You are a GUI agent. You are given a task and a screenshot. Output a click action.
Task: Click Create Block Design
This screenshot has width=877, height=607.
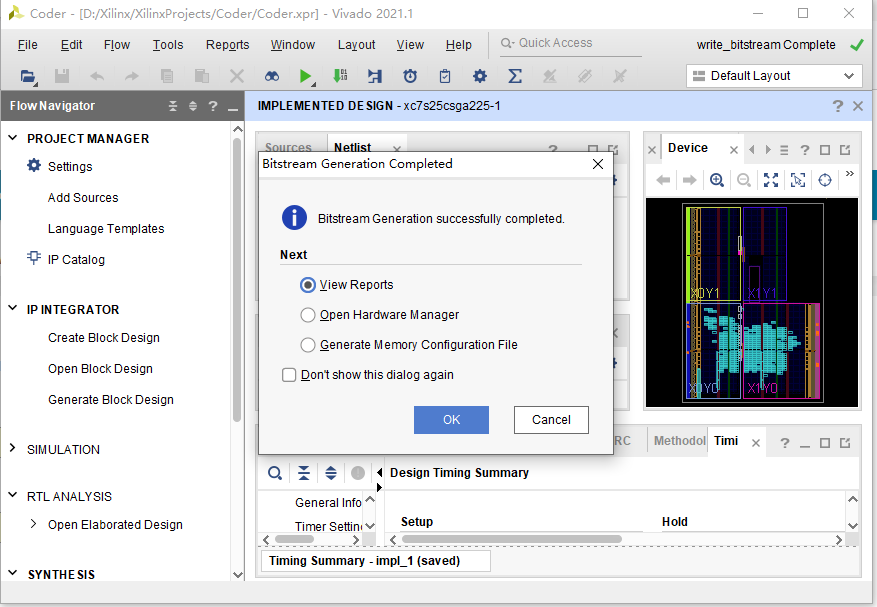pos(103,338)
